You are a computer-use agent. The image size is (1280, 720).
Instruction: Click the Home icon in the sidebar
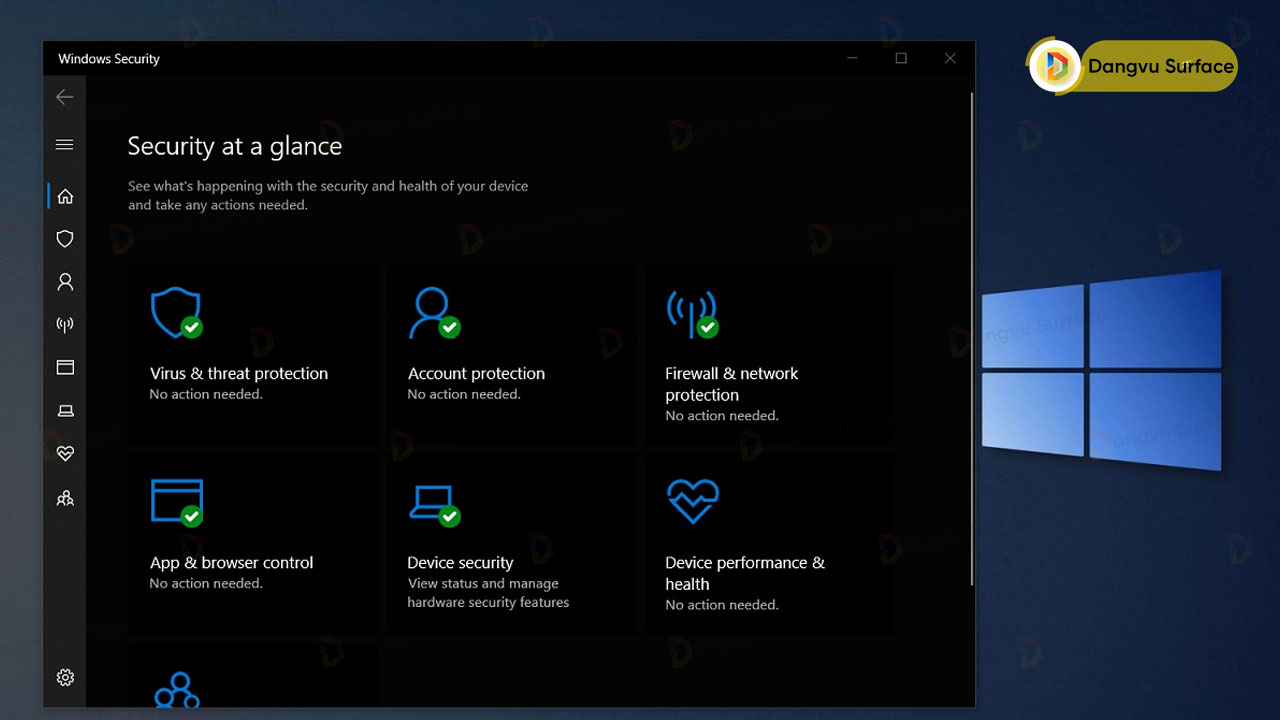tap(64, 196)
